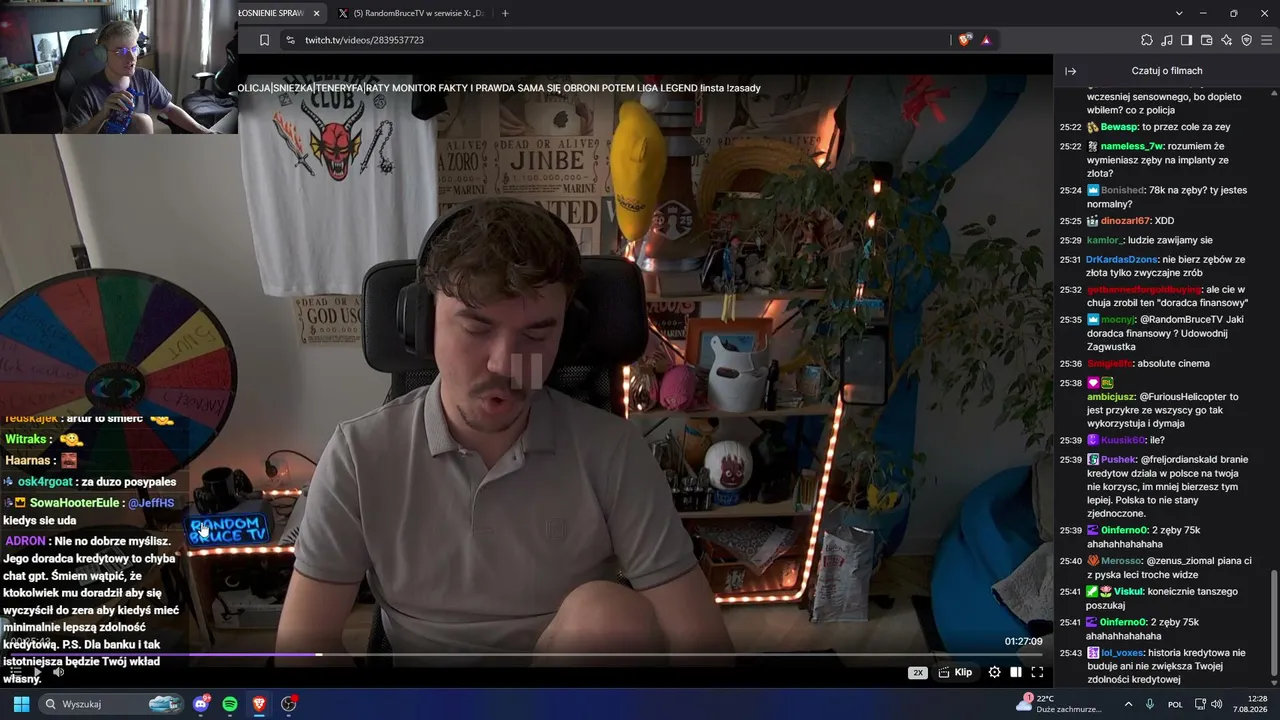Screen dimensions: 1280x720
Task: Open the browser extensions puzzle icon
Action: pyautogui.click(x=1147, y=40)
